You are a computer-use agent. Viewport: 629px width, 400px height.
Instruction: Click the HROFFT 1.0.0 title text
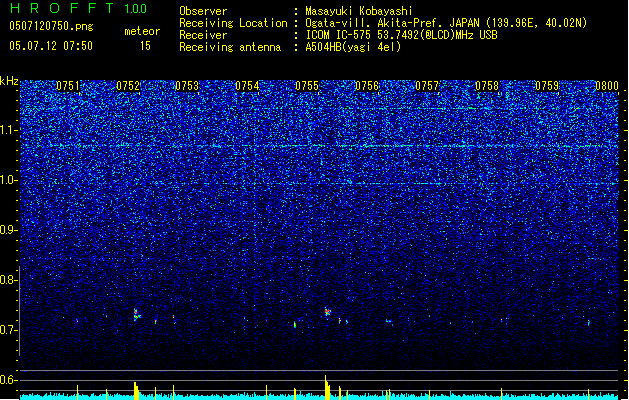(x=78, y=8)
